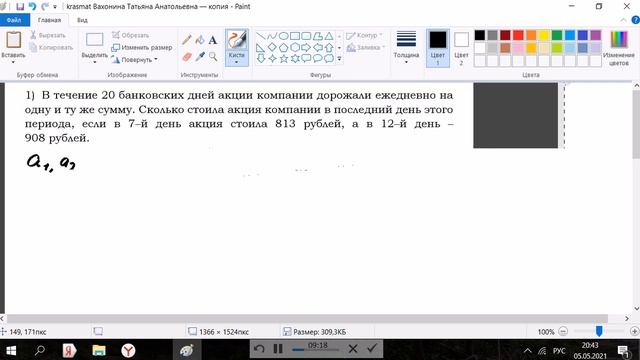Pick the green color swatch
The image size is (640, 360).
click(557, 35)
